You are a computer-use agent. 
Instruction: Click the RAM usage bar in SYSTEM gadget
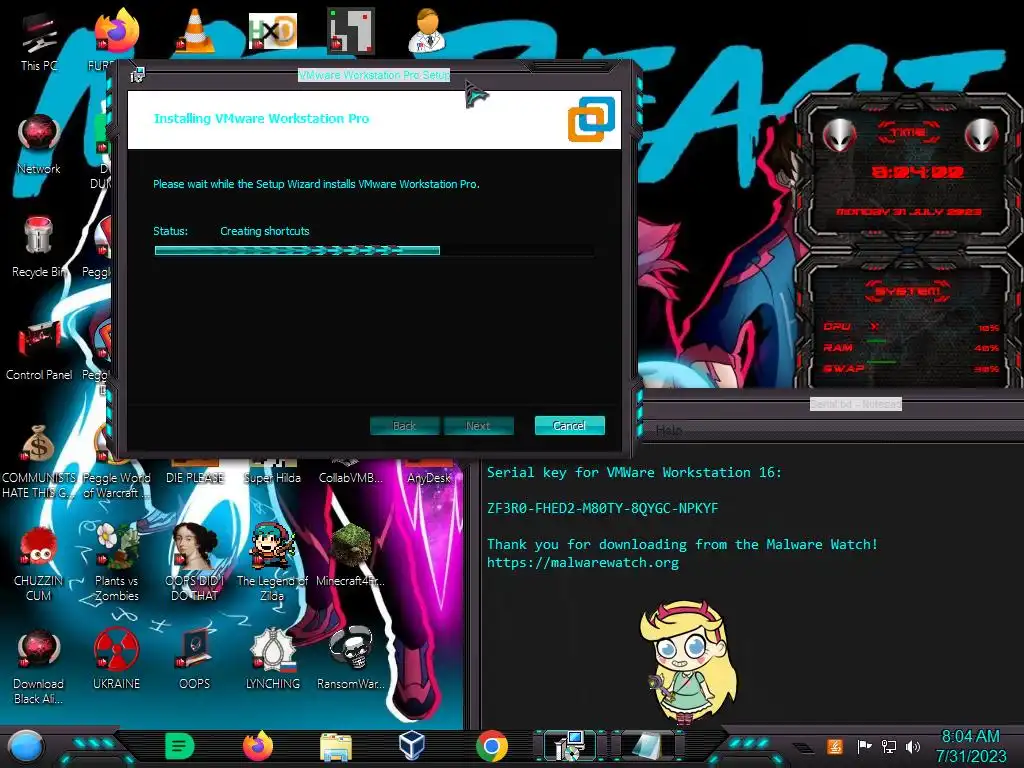[x=878, y=342]
